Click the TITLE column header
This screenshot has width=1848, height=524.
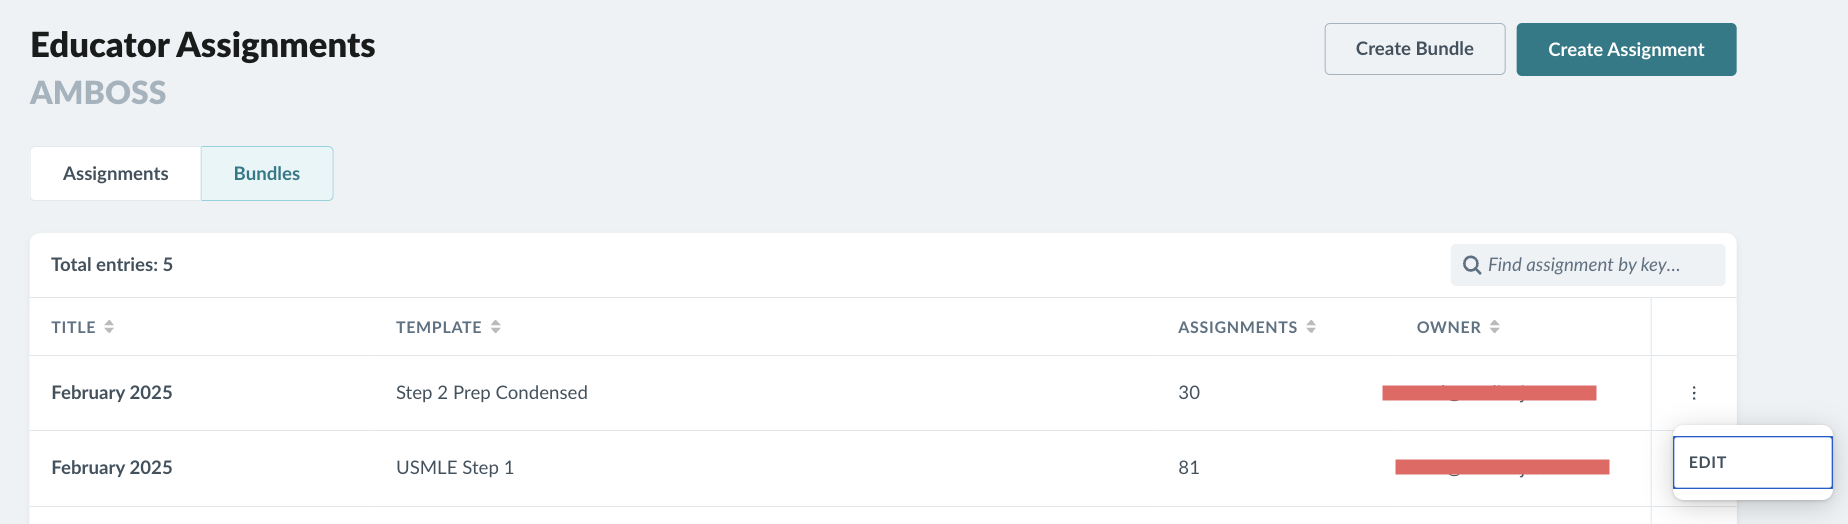click(x=74, y=327)
